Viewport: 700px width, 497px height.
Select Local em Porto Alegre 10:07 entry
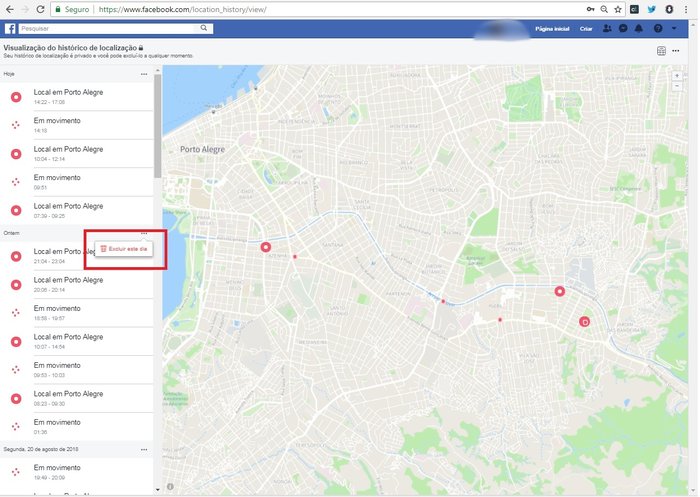click(77, 341)
